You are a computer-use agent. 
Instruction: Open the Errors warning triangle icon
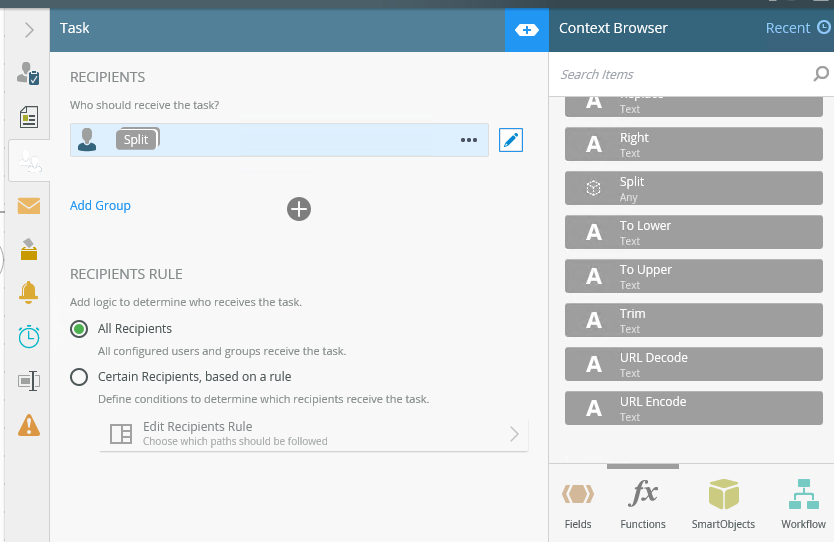29,426
